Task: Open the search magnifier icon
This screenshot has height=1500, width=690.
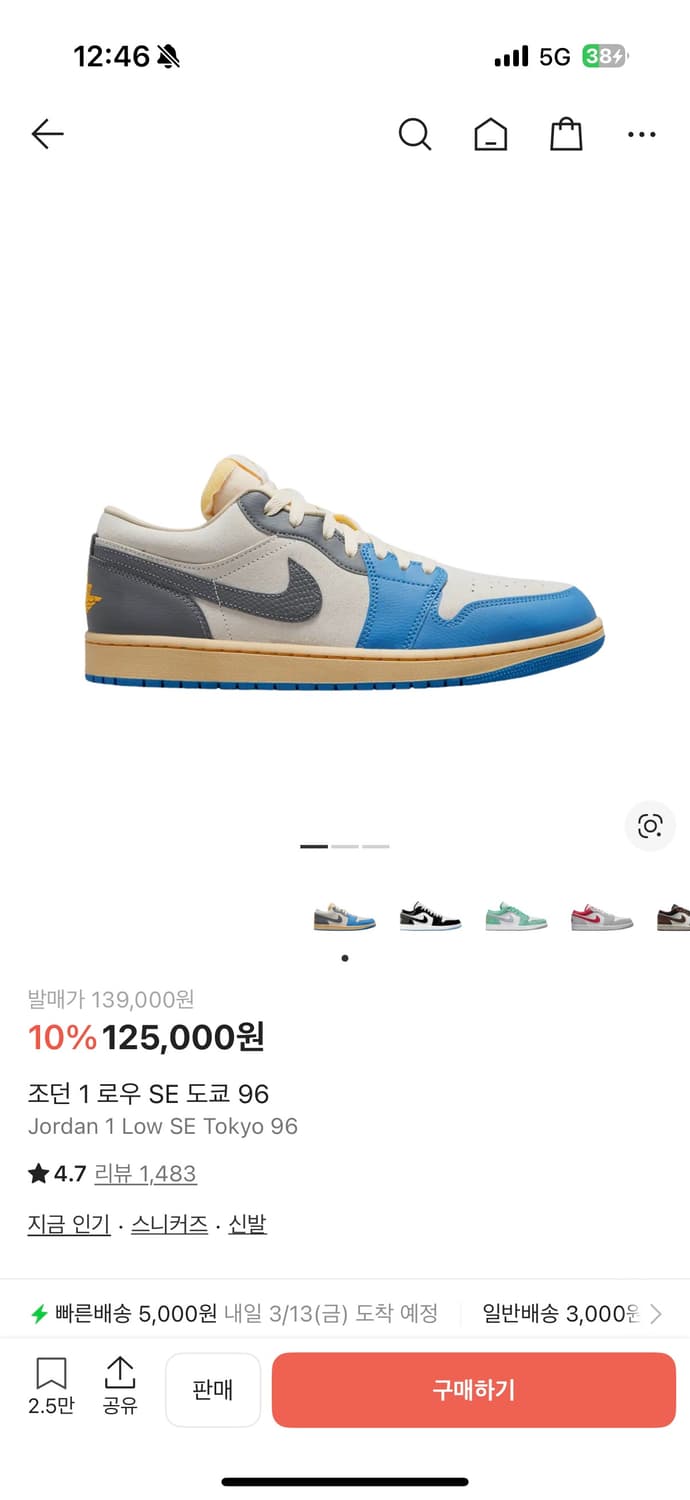Action: 415,134
